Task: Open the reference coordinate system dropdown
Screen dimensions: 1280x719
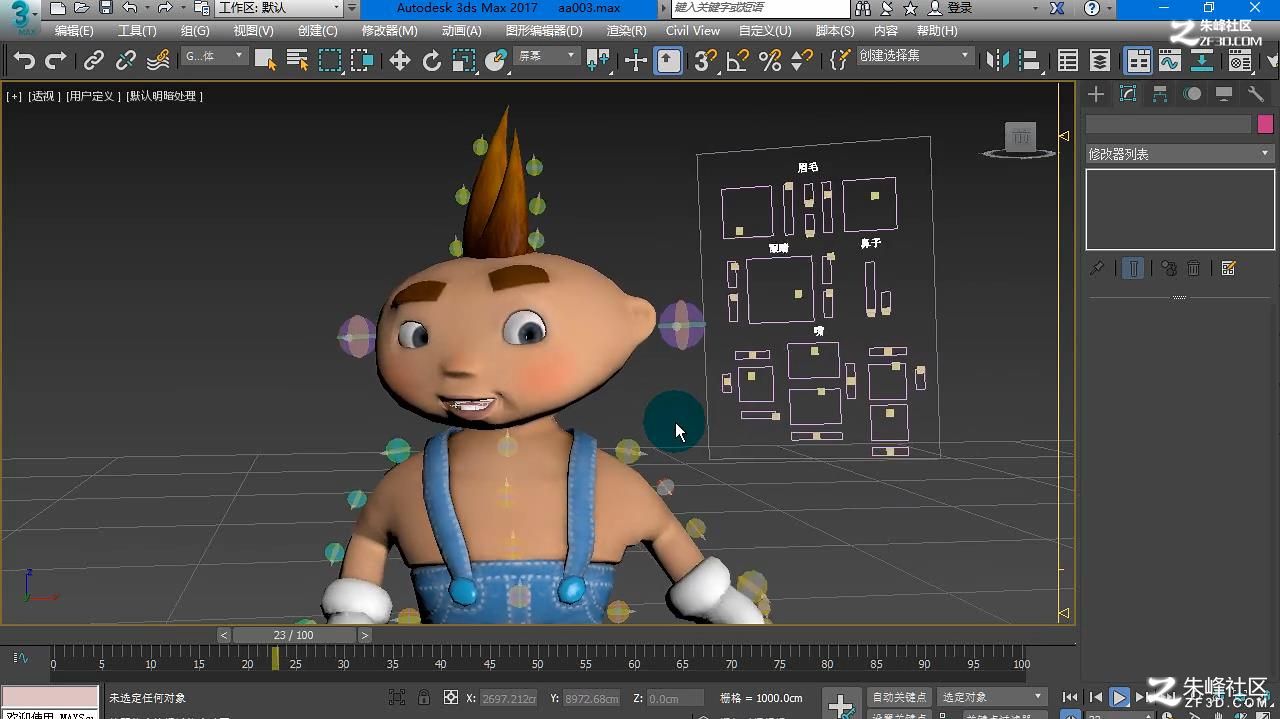Action: tap(546, 57)
